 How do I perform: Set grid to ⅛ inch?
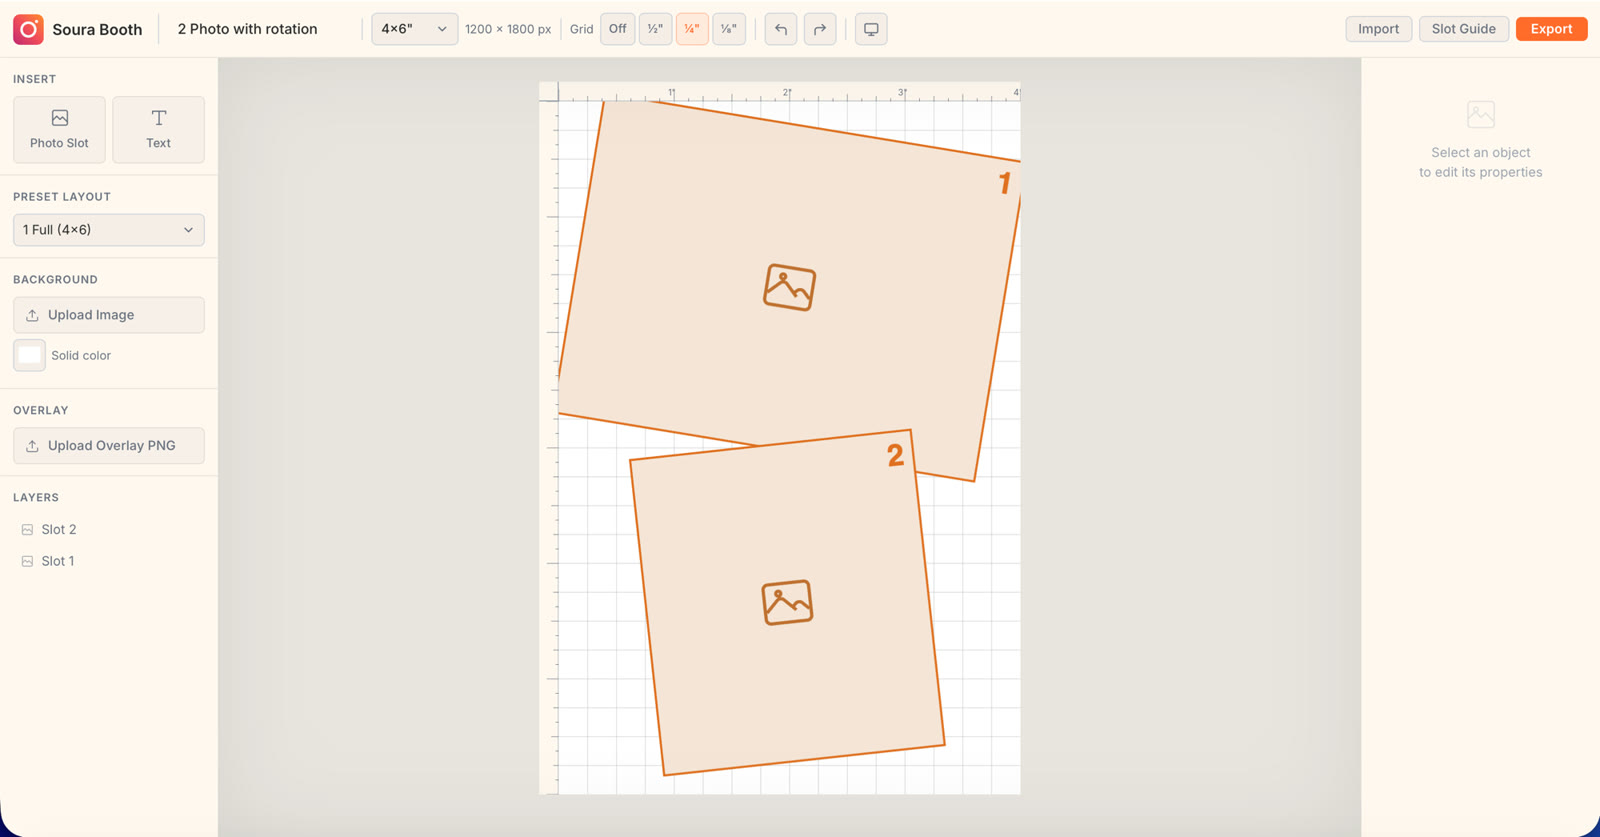pyautogui.click(x=729, y=29)
